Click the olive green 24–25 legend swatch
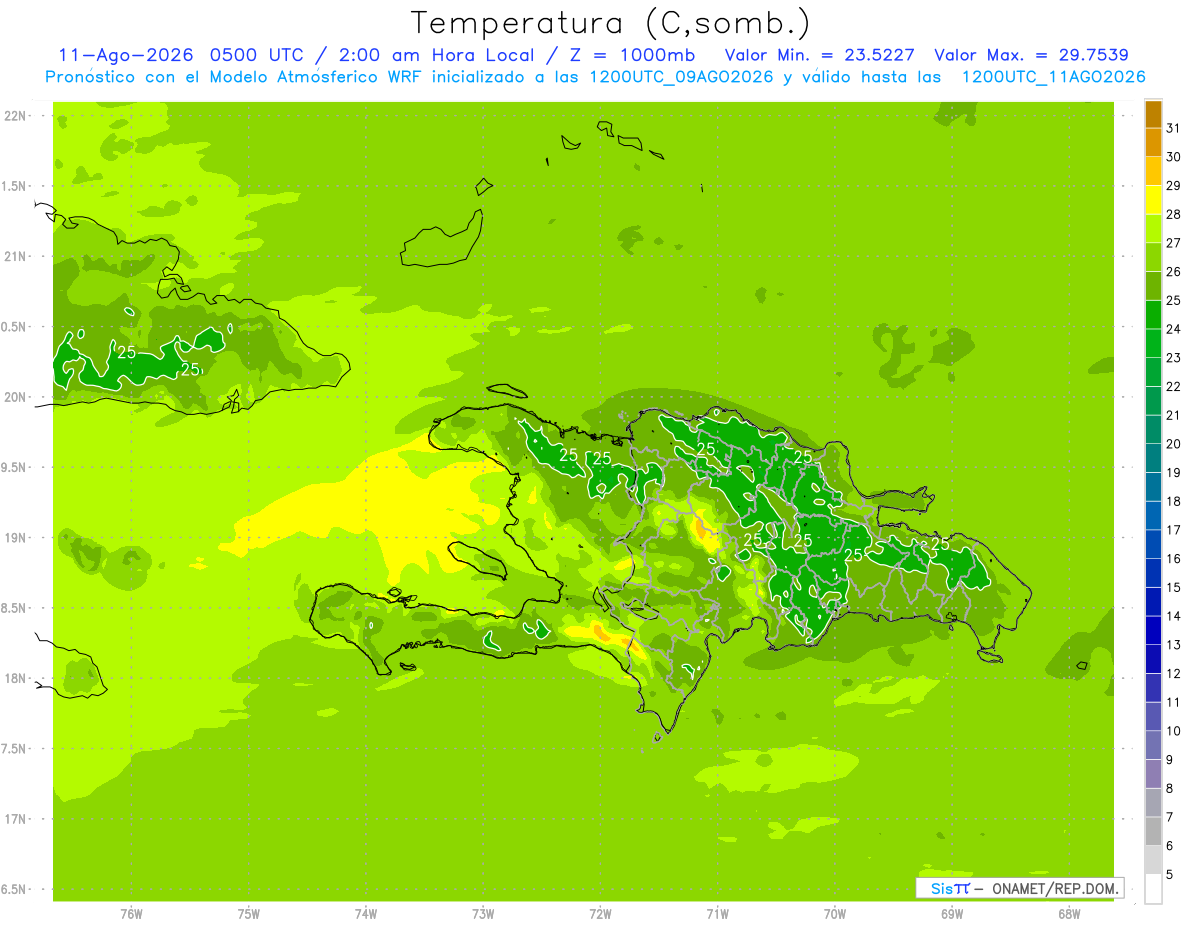The image size is (1200, 927). pos(1153,286)
